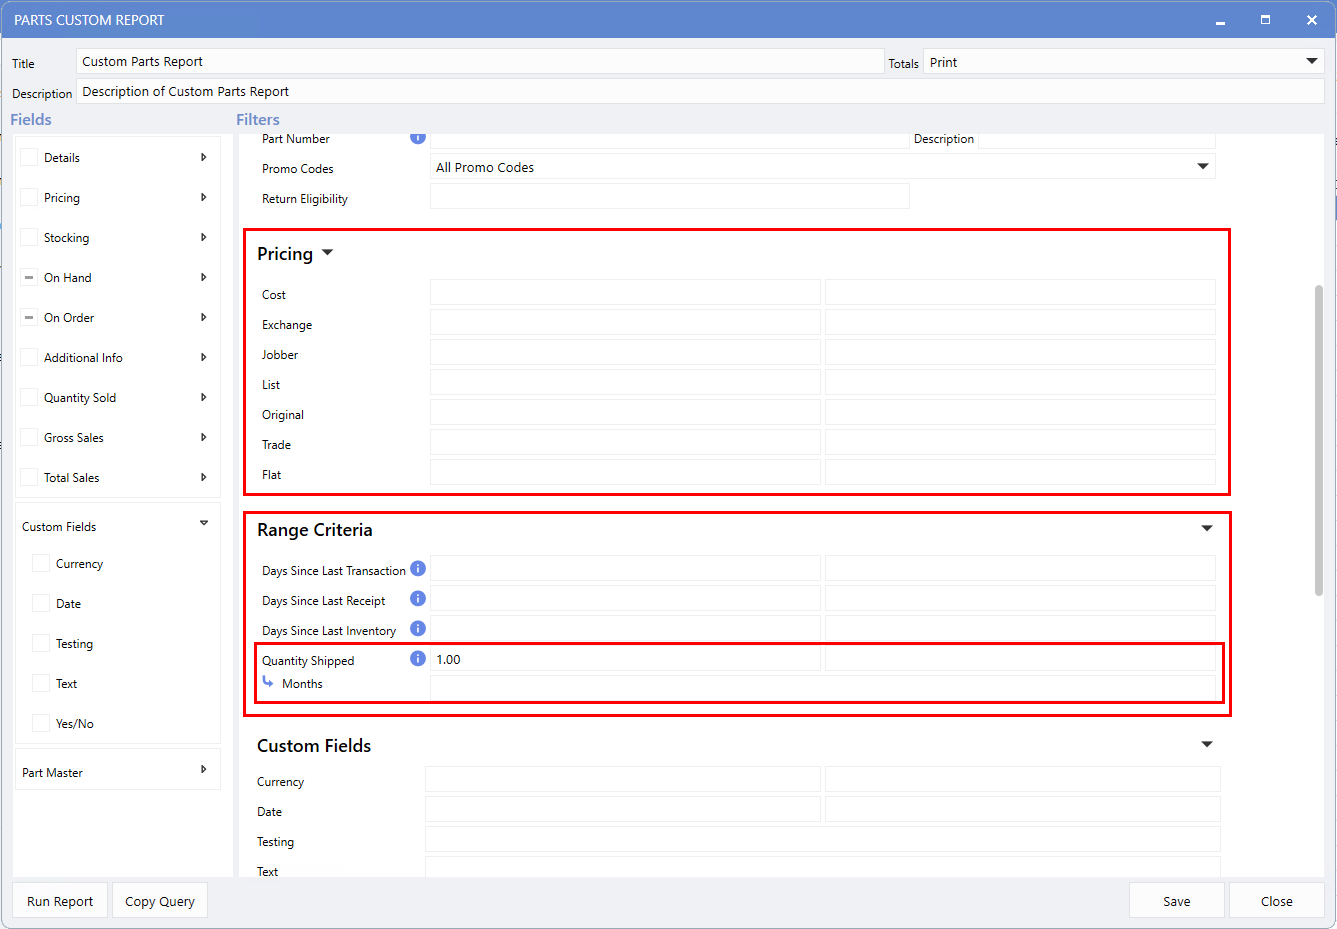Viewport: 1337px width, 929px height.
Task: Click the Quantity Shipped minimum value field
Action: coord(625,659)
